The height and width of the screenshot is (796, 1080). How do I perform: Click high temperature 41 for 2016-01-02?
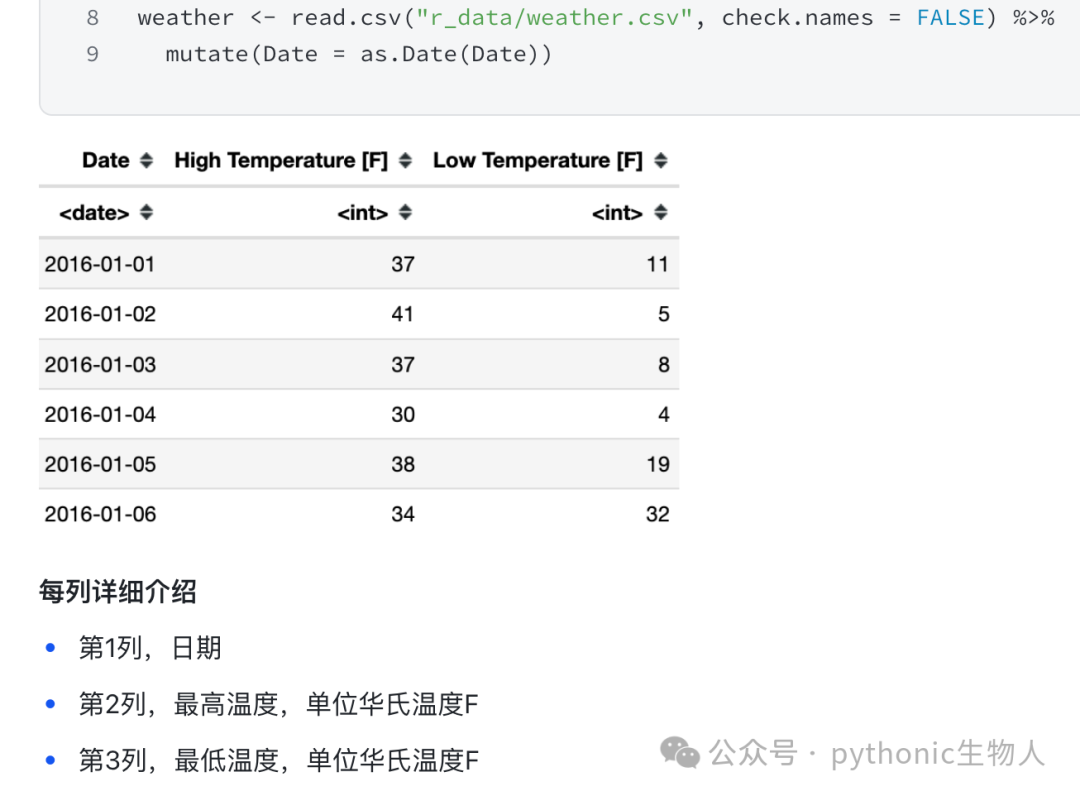click(403, 314)
